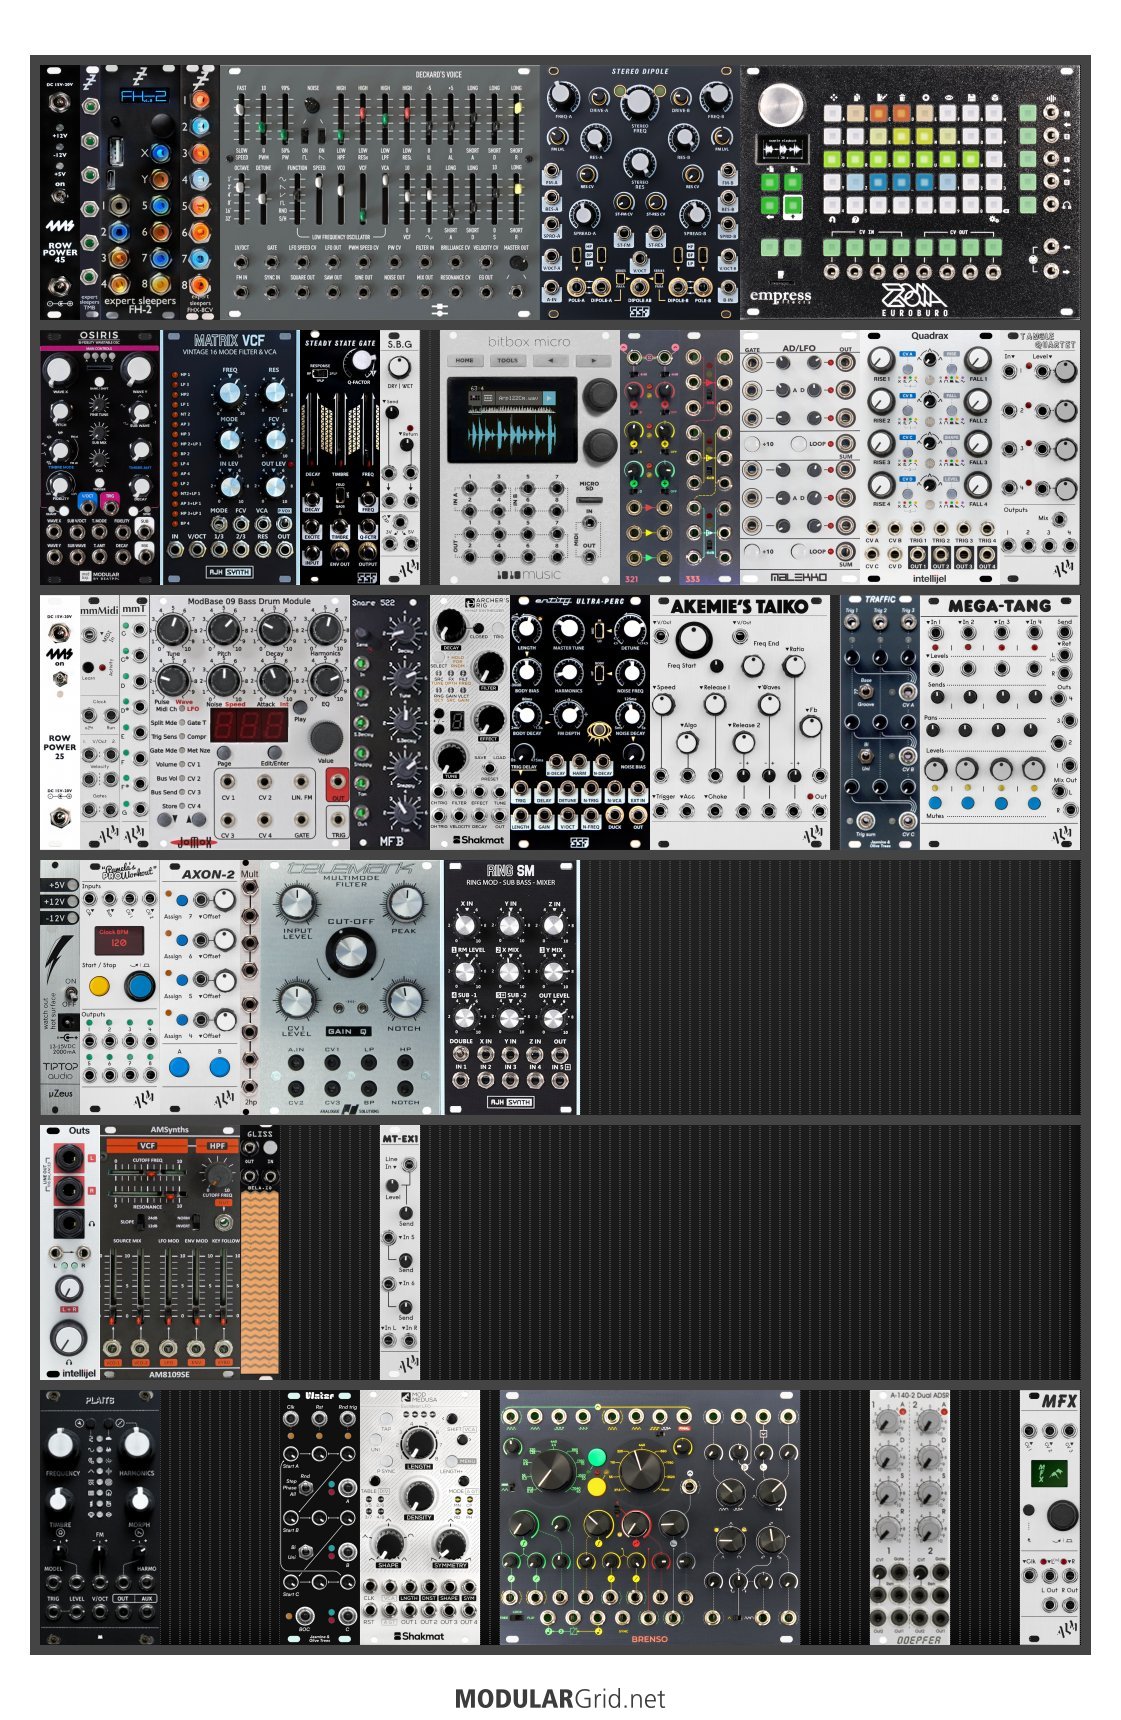Click the HPF CUTOFF FREQ knob on AM8109SE
1121x1720 pixels.
(216, 1173)
